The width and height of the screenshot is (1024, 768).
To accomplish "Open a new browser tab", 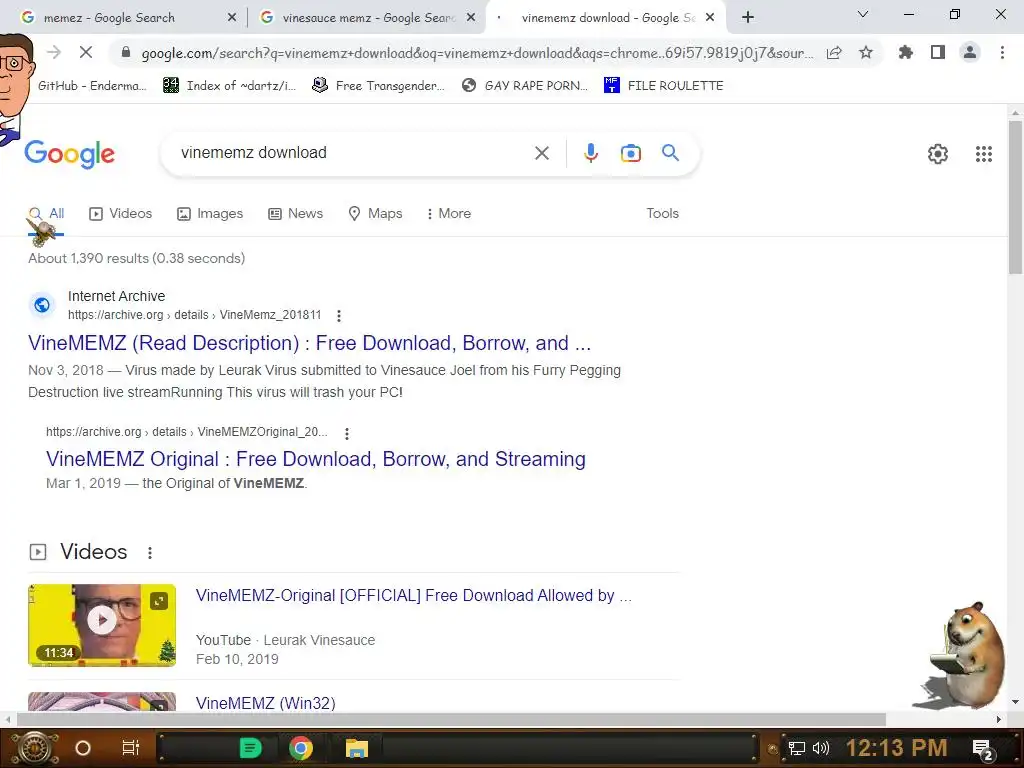I will (748, 18).
